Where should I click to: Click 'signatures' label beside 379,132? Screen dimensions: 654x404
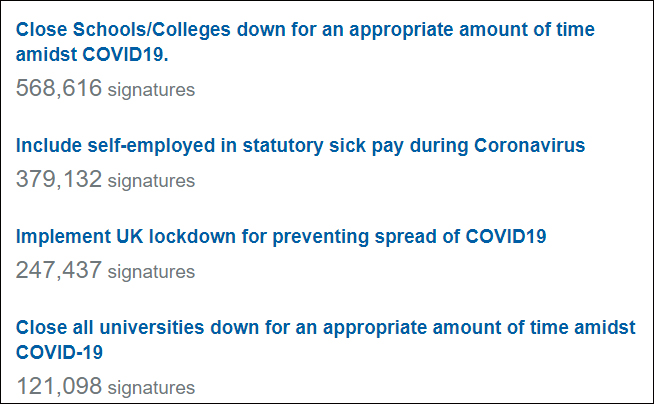coord(151,181)
